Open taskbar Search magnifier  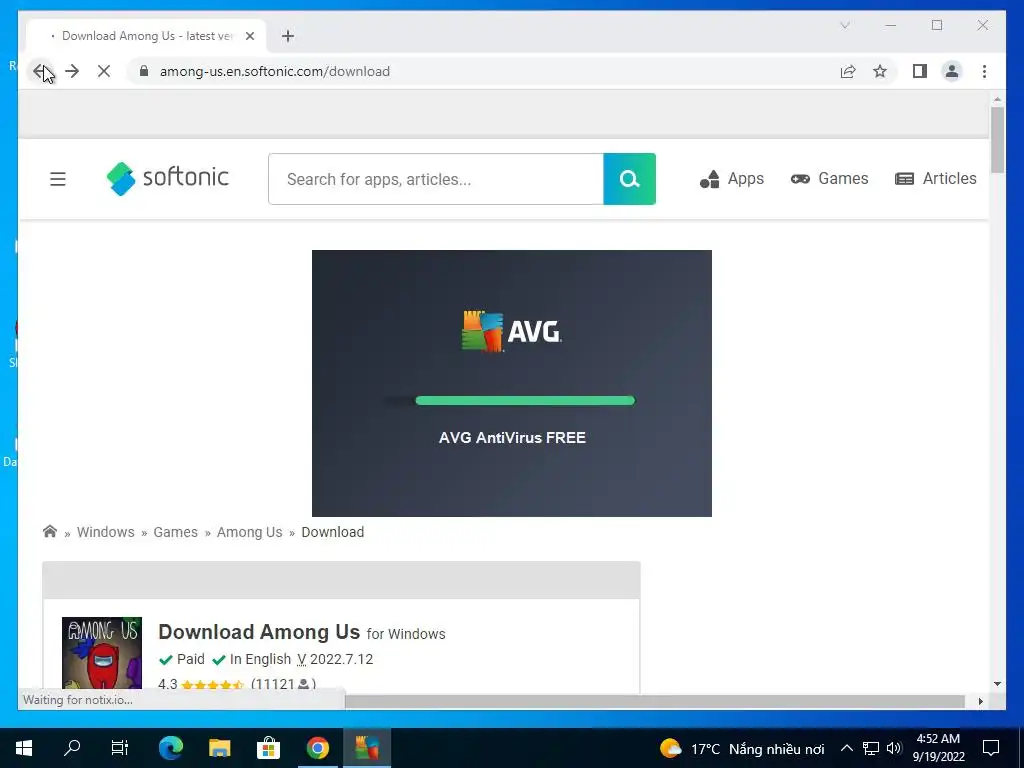pos(72,748)
